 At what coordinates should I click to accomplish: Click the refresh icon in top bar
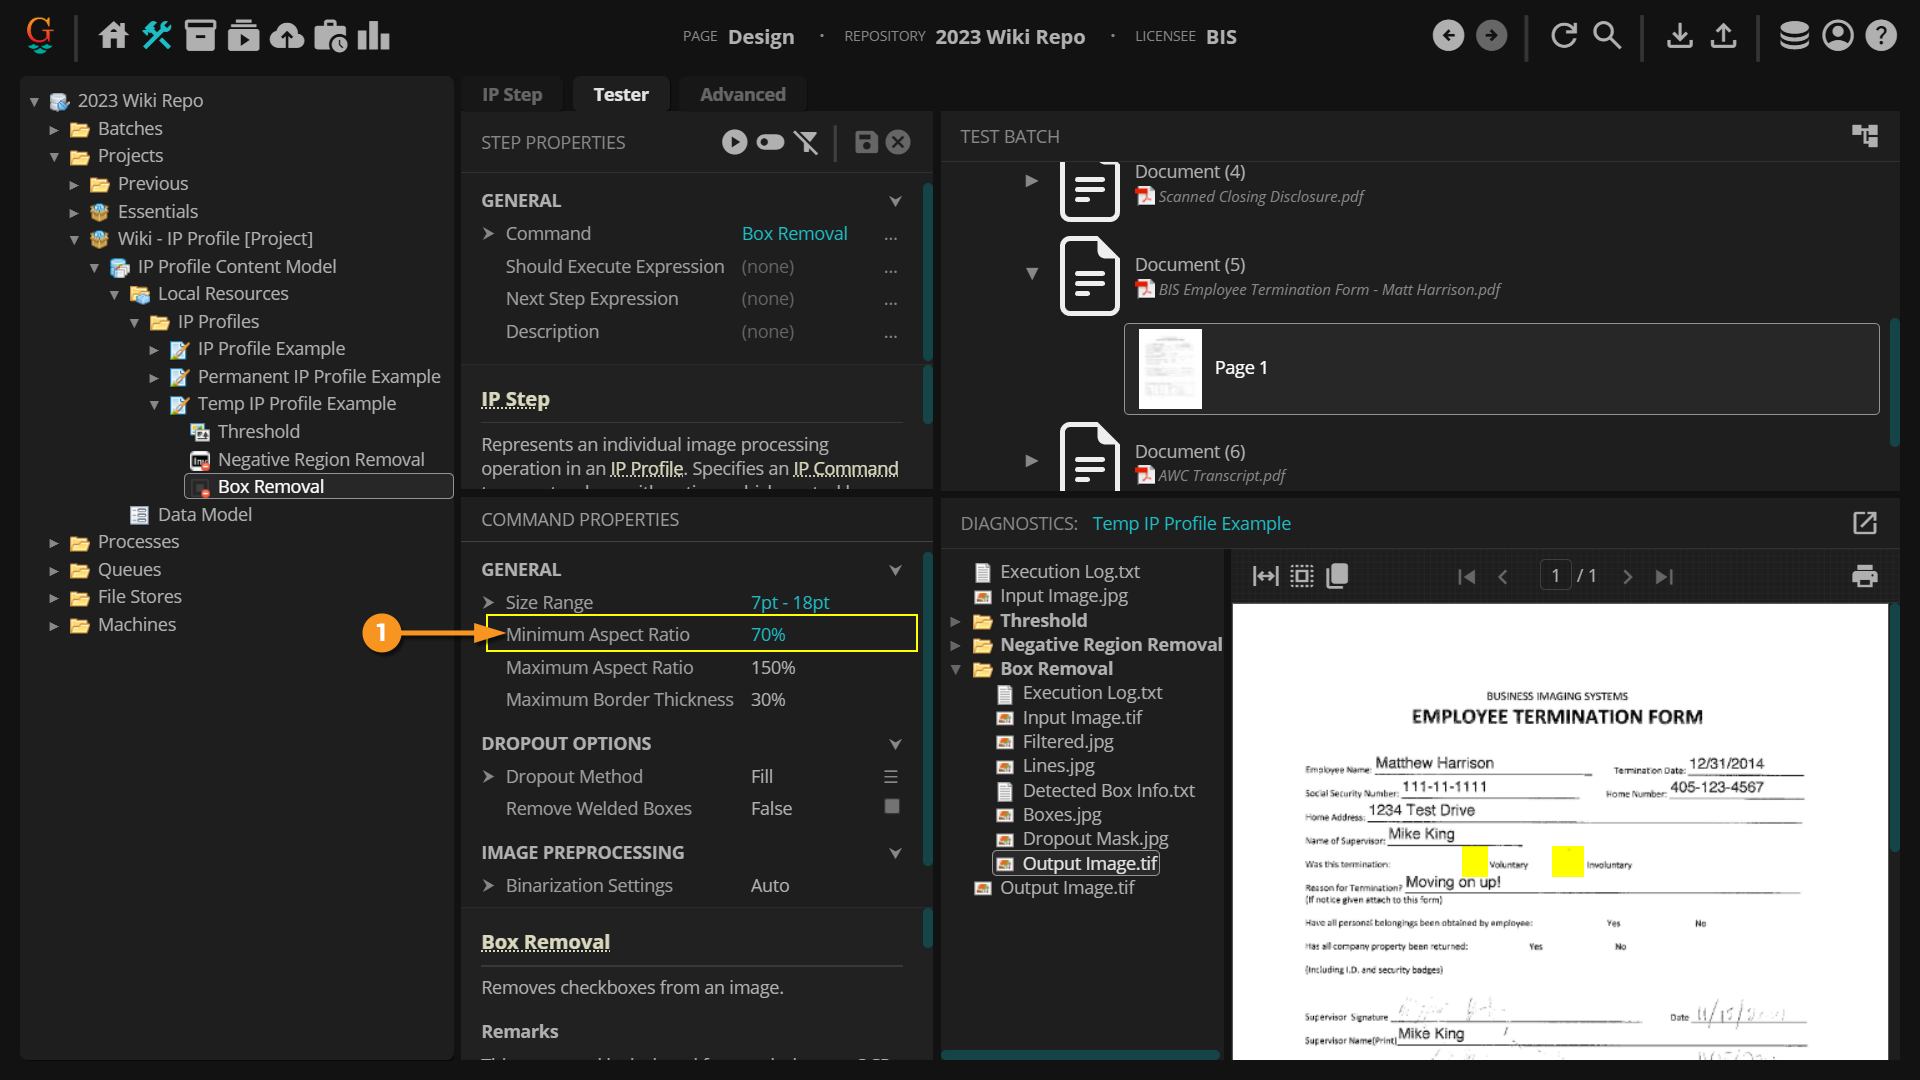(1563, 36)
